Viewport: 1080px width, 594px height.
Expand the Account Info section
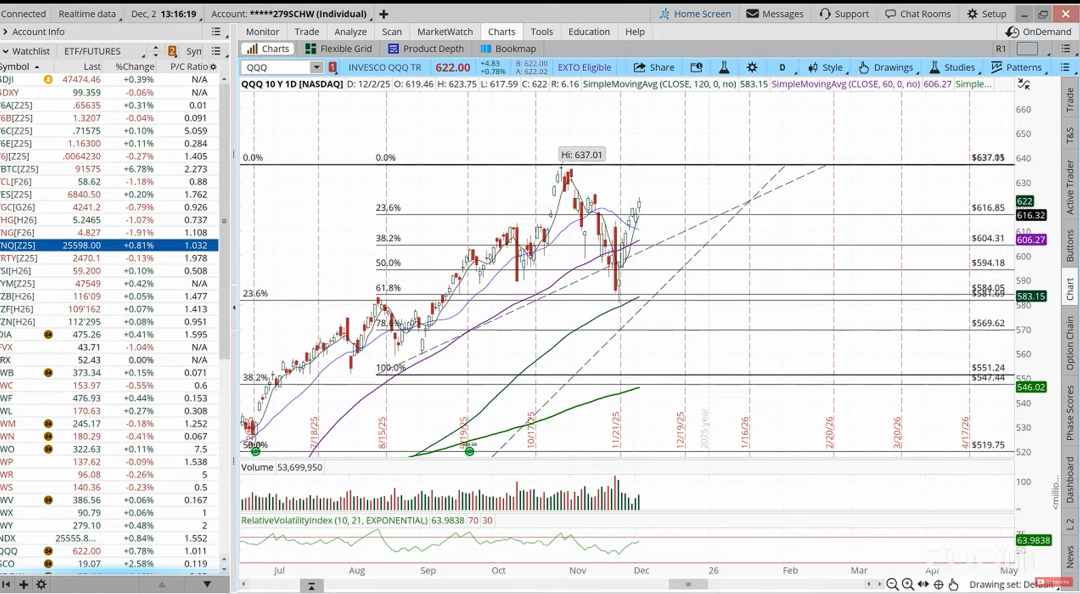[33, 32]
